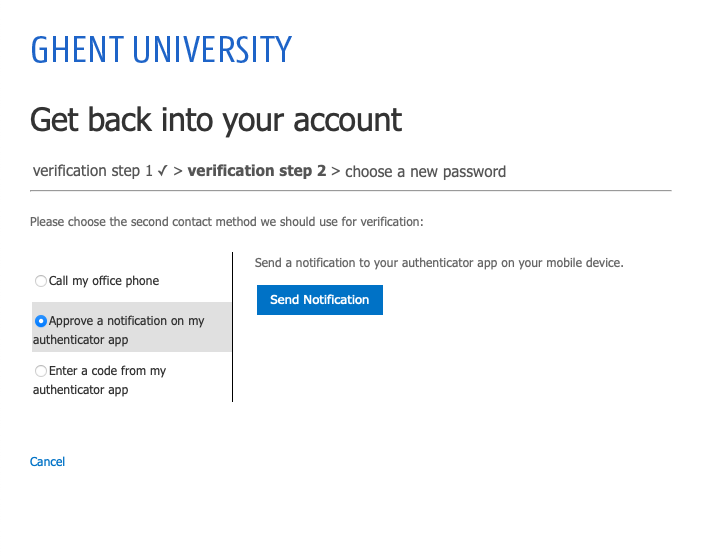Image resolution: width=725 pixels, height=559 pixels.
Task: Click the Please choose the second contact method text
Action: [227, 222]
